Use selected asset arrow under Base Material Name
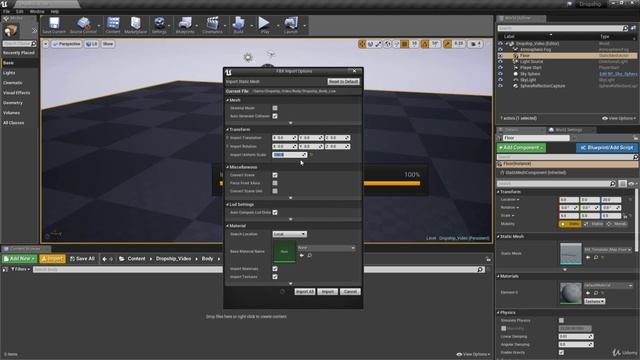 pyautogui.click(x=302, y=256)
